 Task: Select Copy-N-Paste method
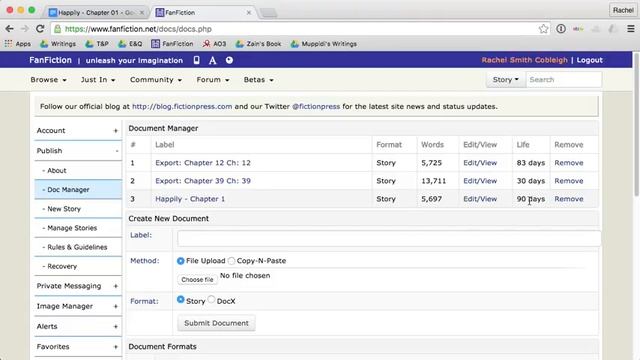pos(231,261)
